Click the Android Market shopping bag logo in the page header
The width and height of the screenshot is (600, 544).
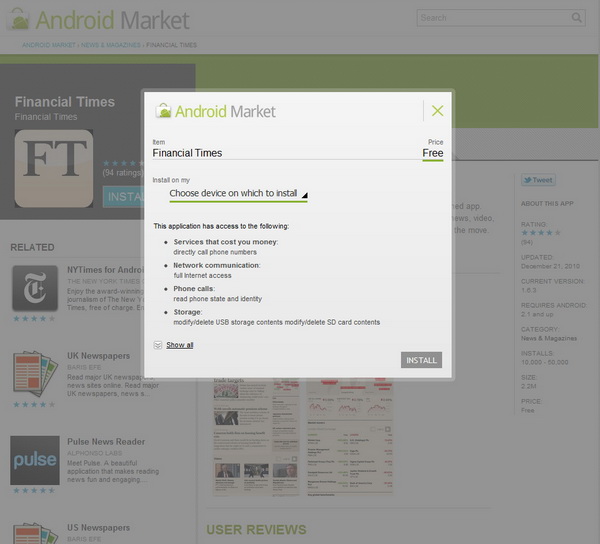tap(19, 20)
